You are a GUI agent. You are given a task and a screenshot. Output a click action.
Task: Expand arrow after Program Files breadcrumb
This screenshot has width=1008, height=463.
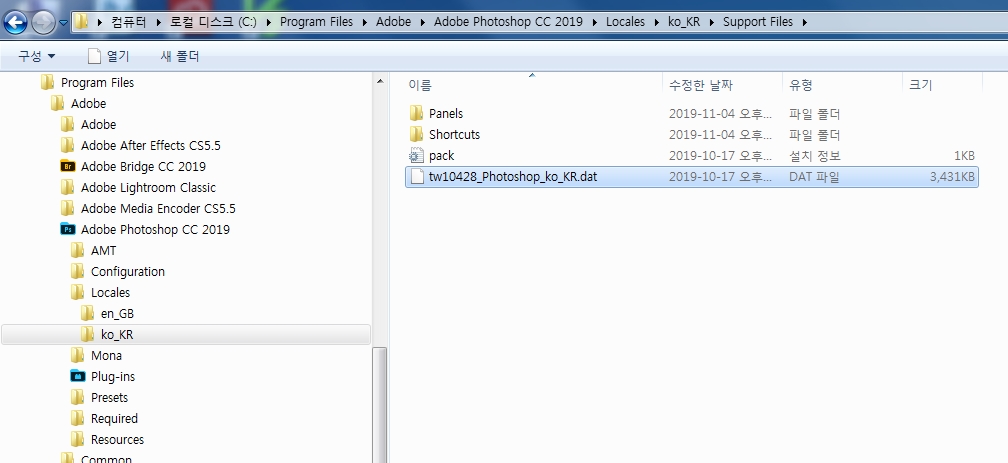pyautogui.click(x=364, y=22)
